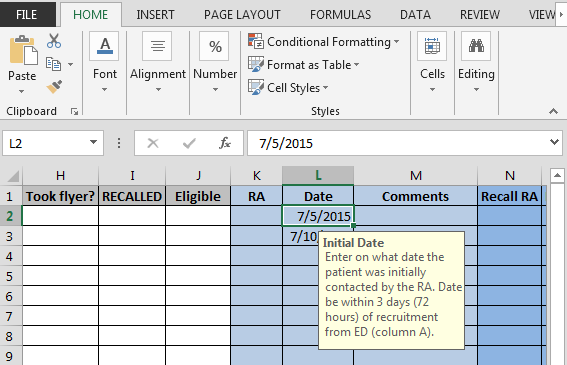Select column H header
Screen dimensions: 567x365
tap(60, 176)
